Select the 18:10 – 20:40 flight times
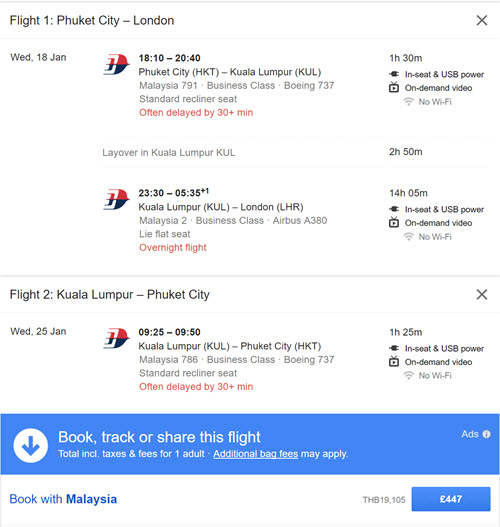 (169, 58)
